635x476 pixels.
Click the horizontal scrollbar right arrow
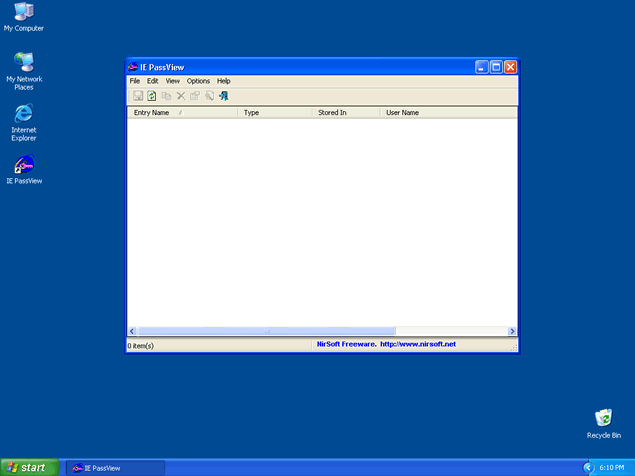(512, 331)
